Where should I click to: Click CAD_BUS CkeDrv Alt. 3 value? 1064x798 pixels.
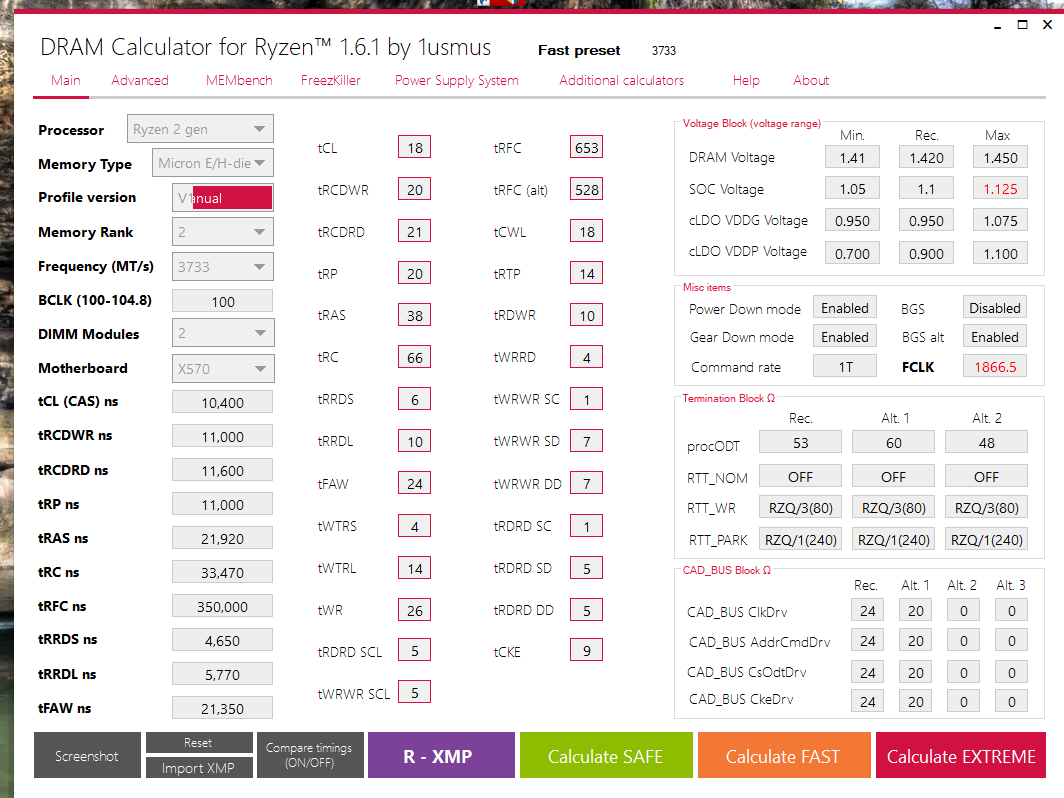1011,701
